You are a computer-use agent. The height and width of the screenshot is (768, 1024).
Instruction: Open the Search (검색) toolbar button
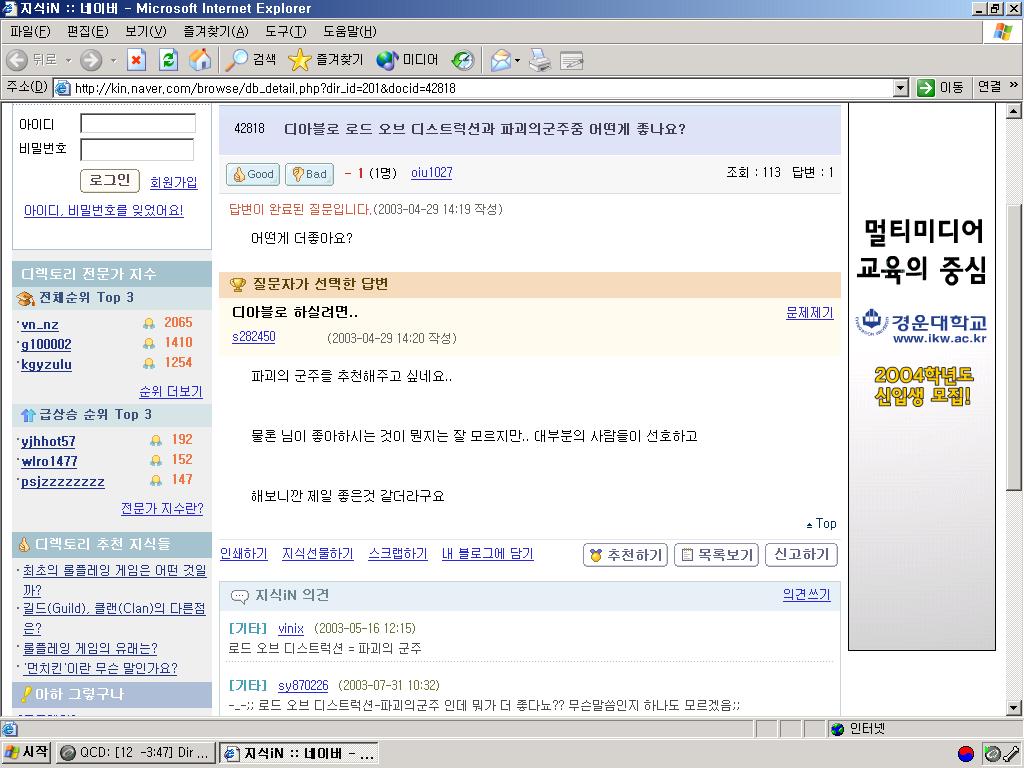[251, 60]
